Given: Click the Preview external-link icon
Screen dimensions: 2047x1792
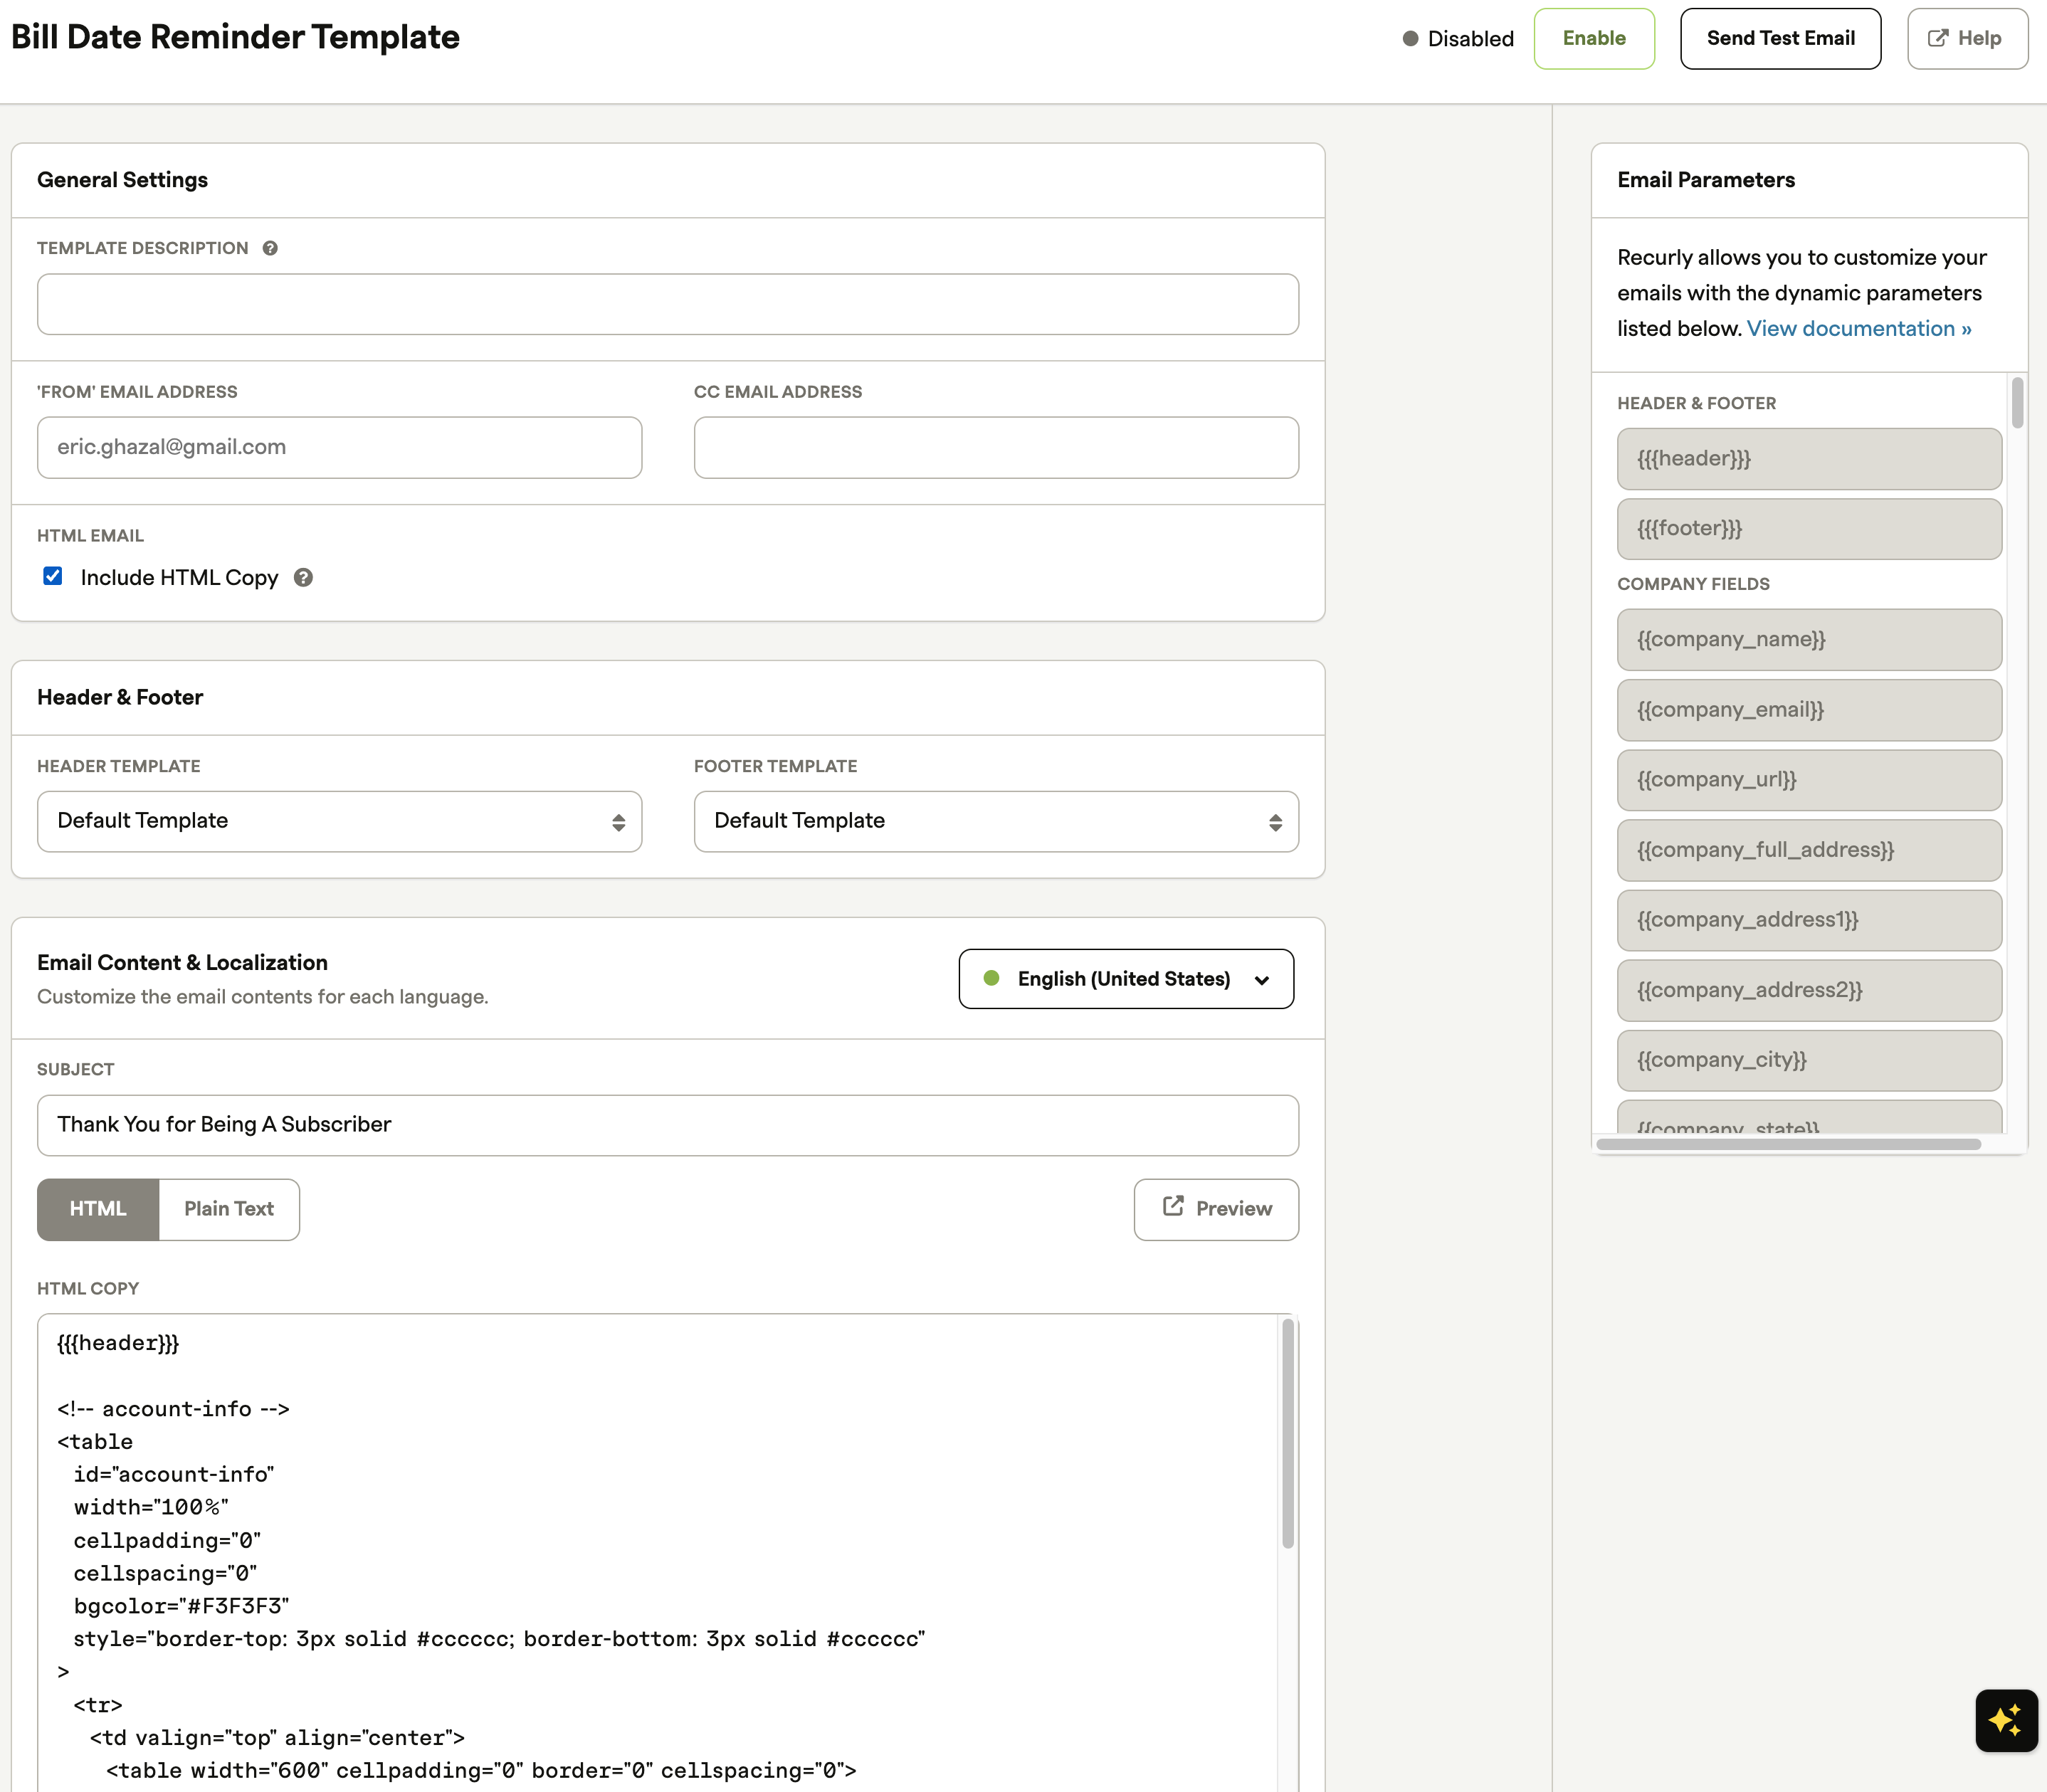Looking at the screenshot, I should point(1173,1207).
